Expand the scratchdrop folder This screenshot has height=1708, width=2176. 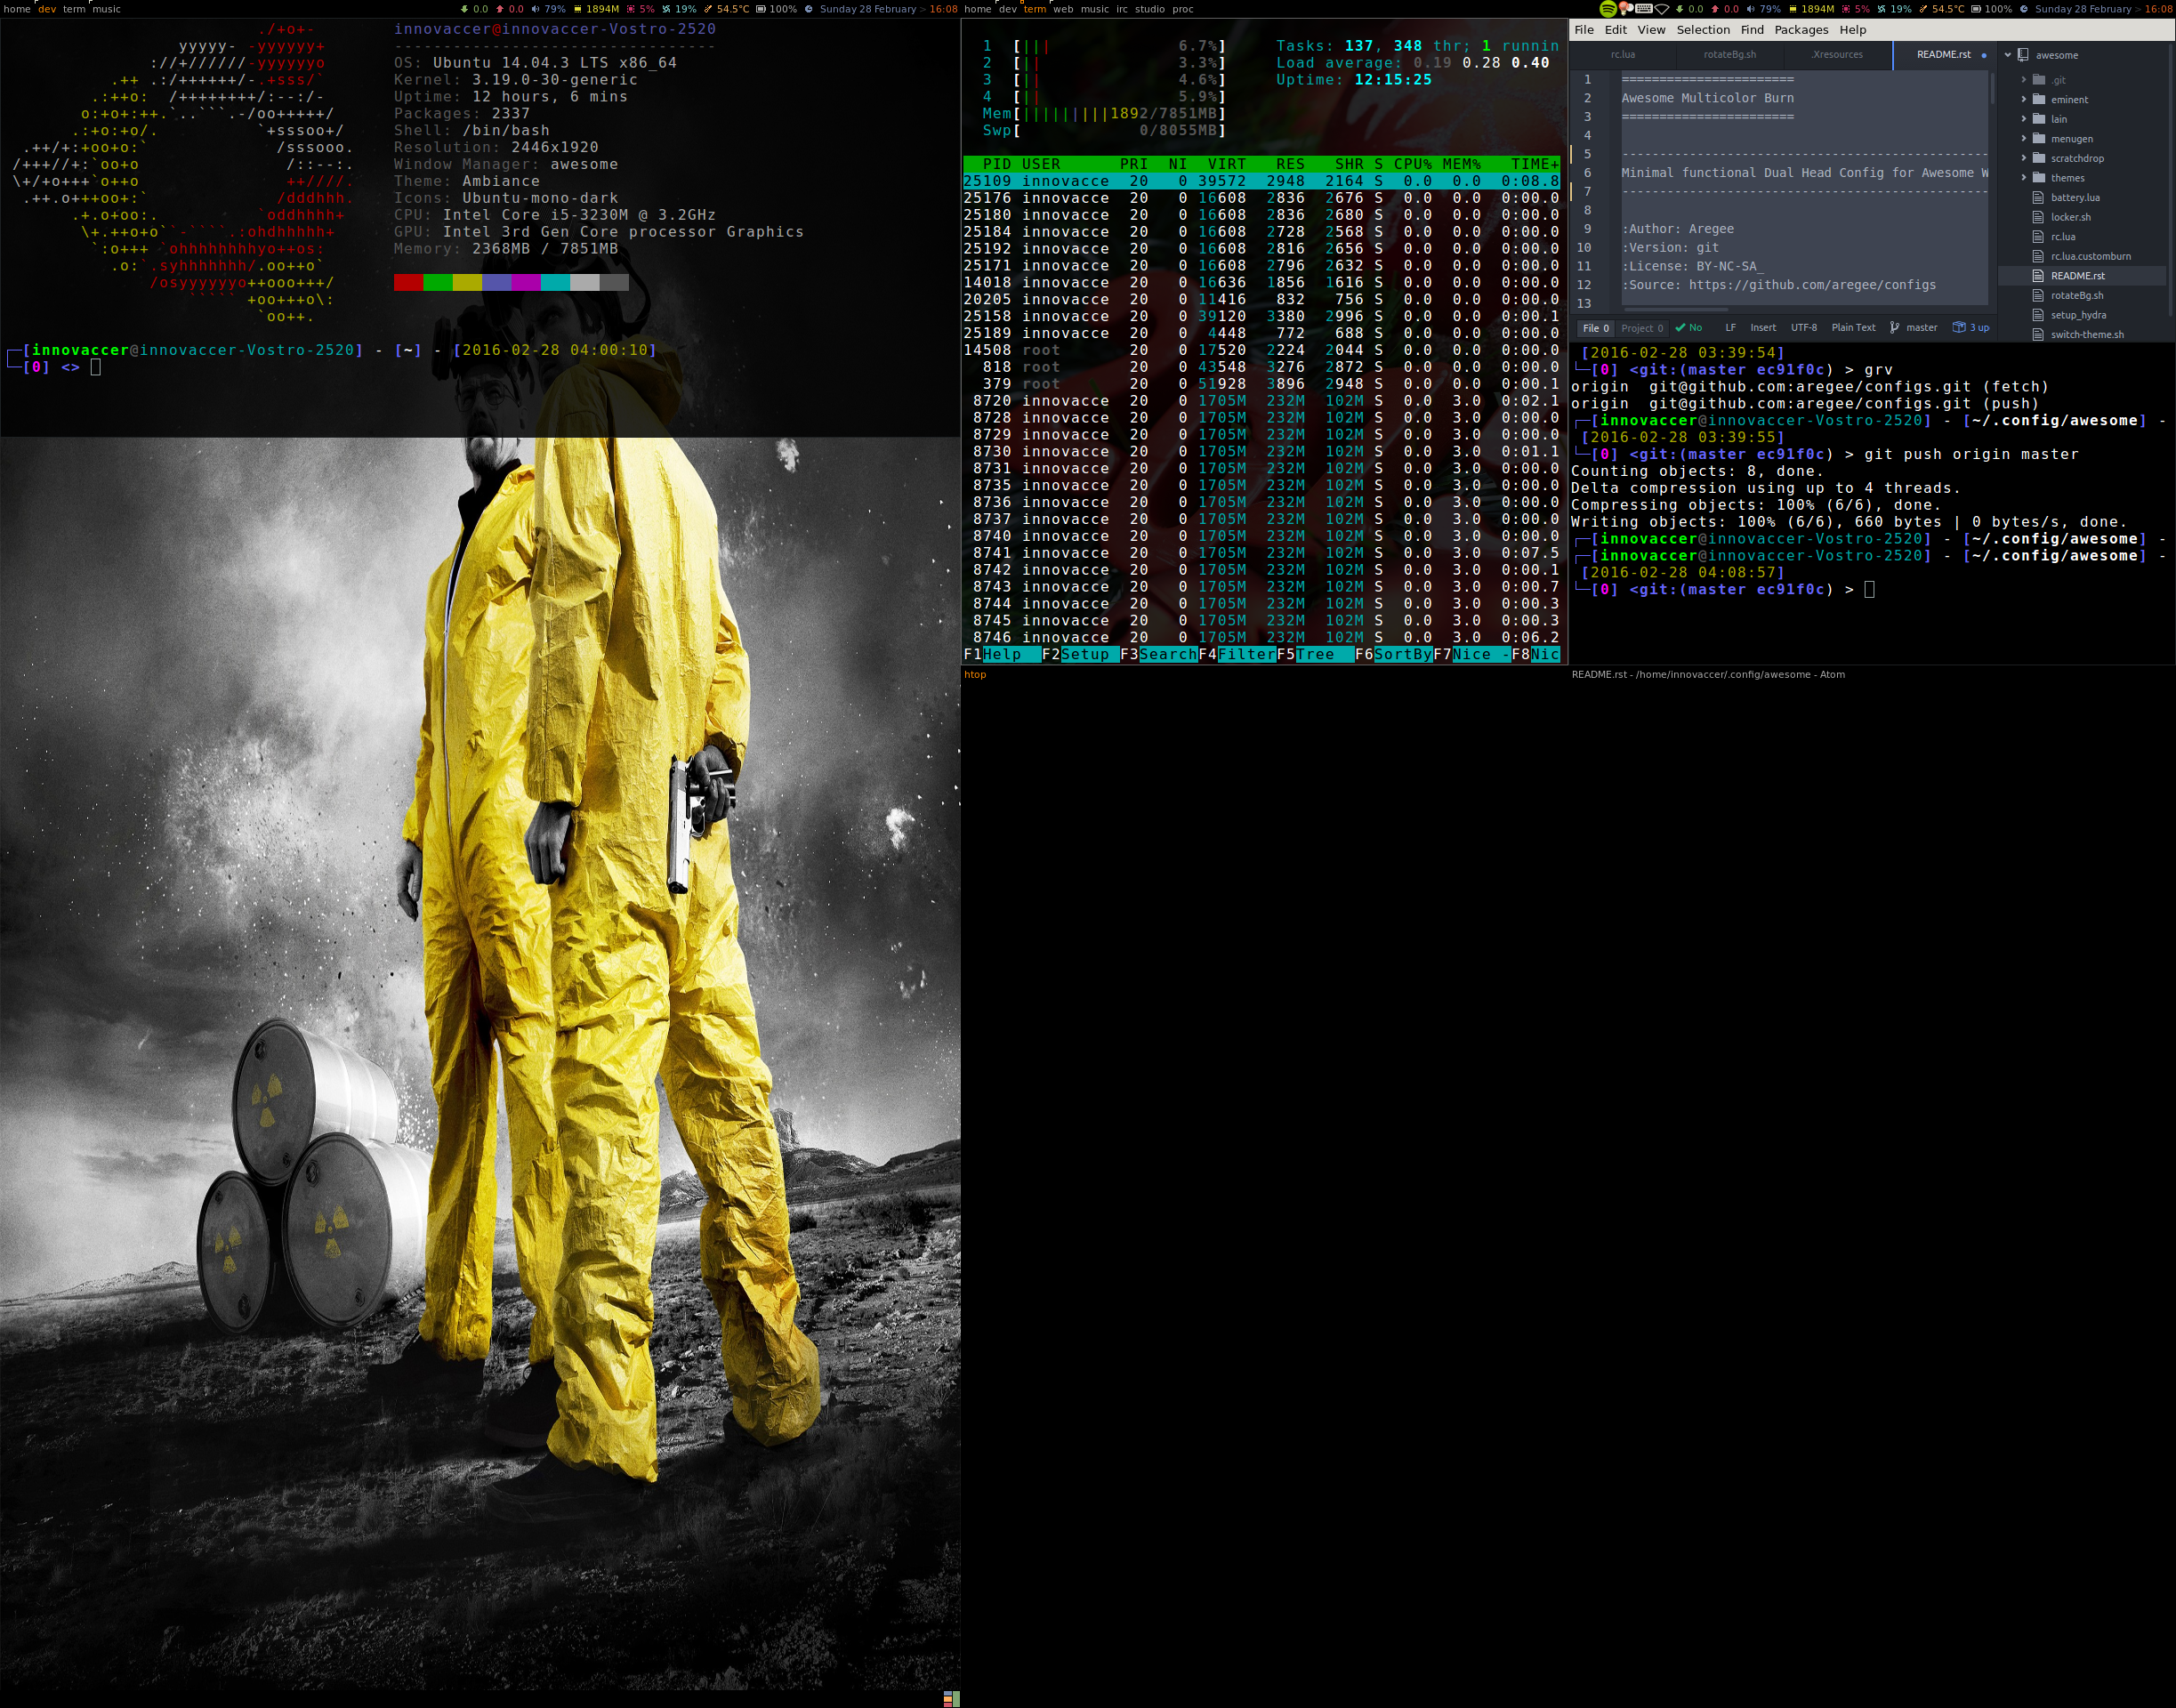pyautogui.click(x=2024, y=158)
